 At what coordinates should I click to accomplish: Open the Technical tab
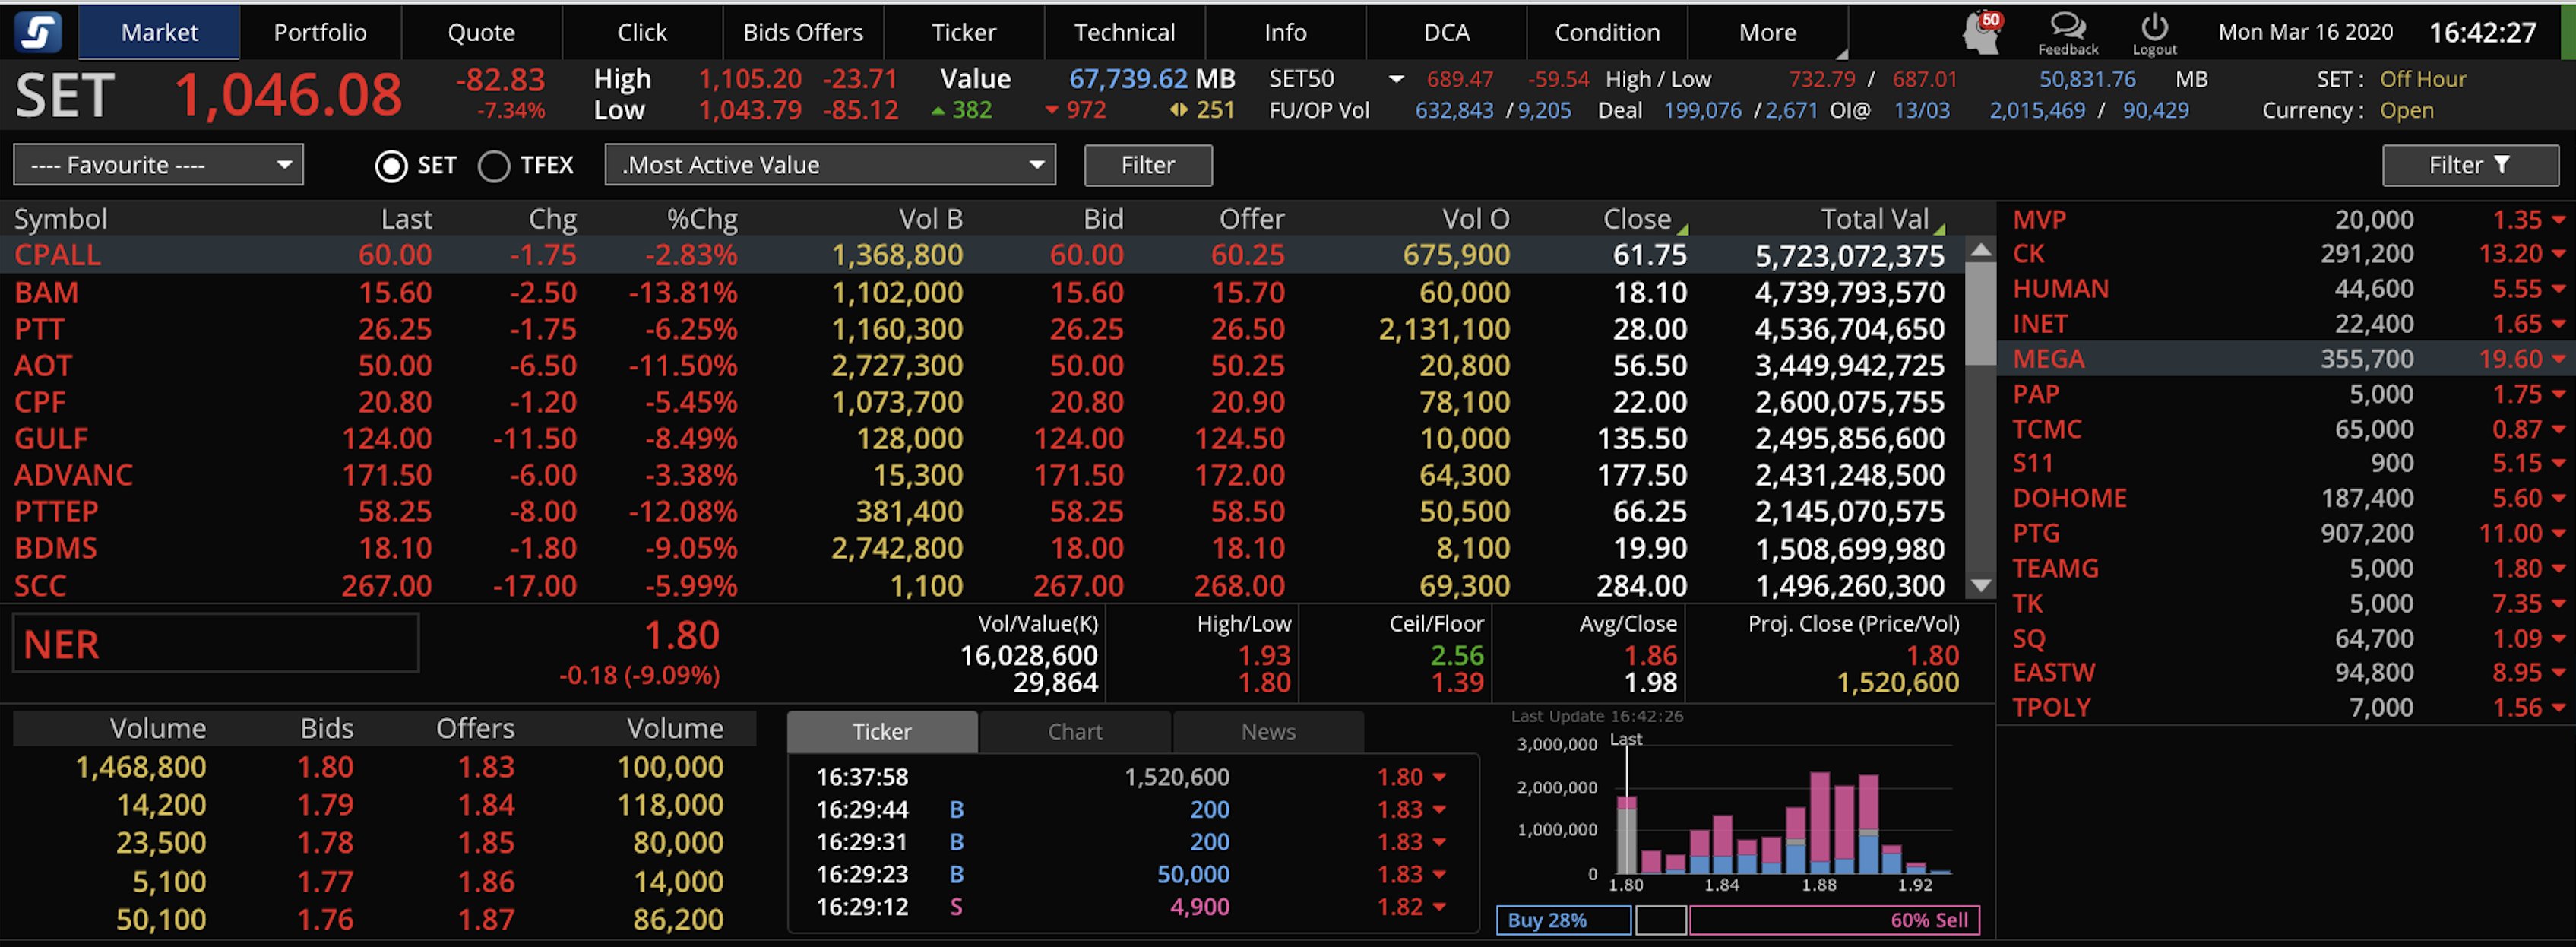coord(1124,32)
